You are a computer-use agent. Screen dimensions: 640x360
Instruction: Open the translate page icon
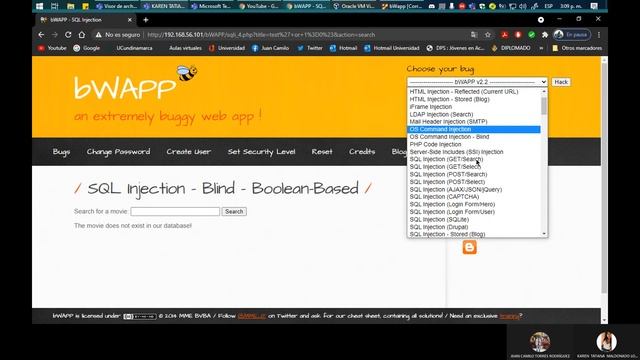pos(474,35)
